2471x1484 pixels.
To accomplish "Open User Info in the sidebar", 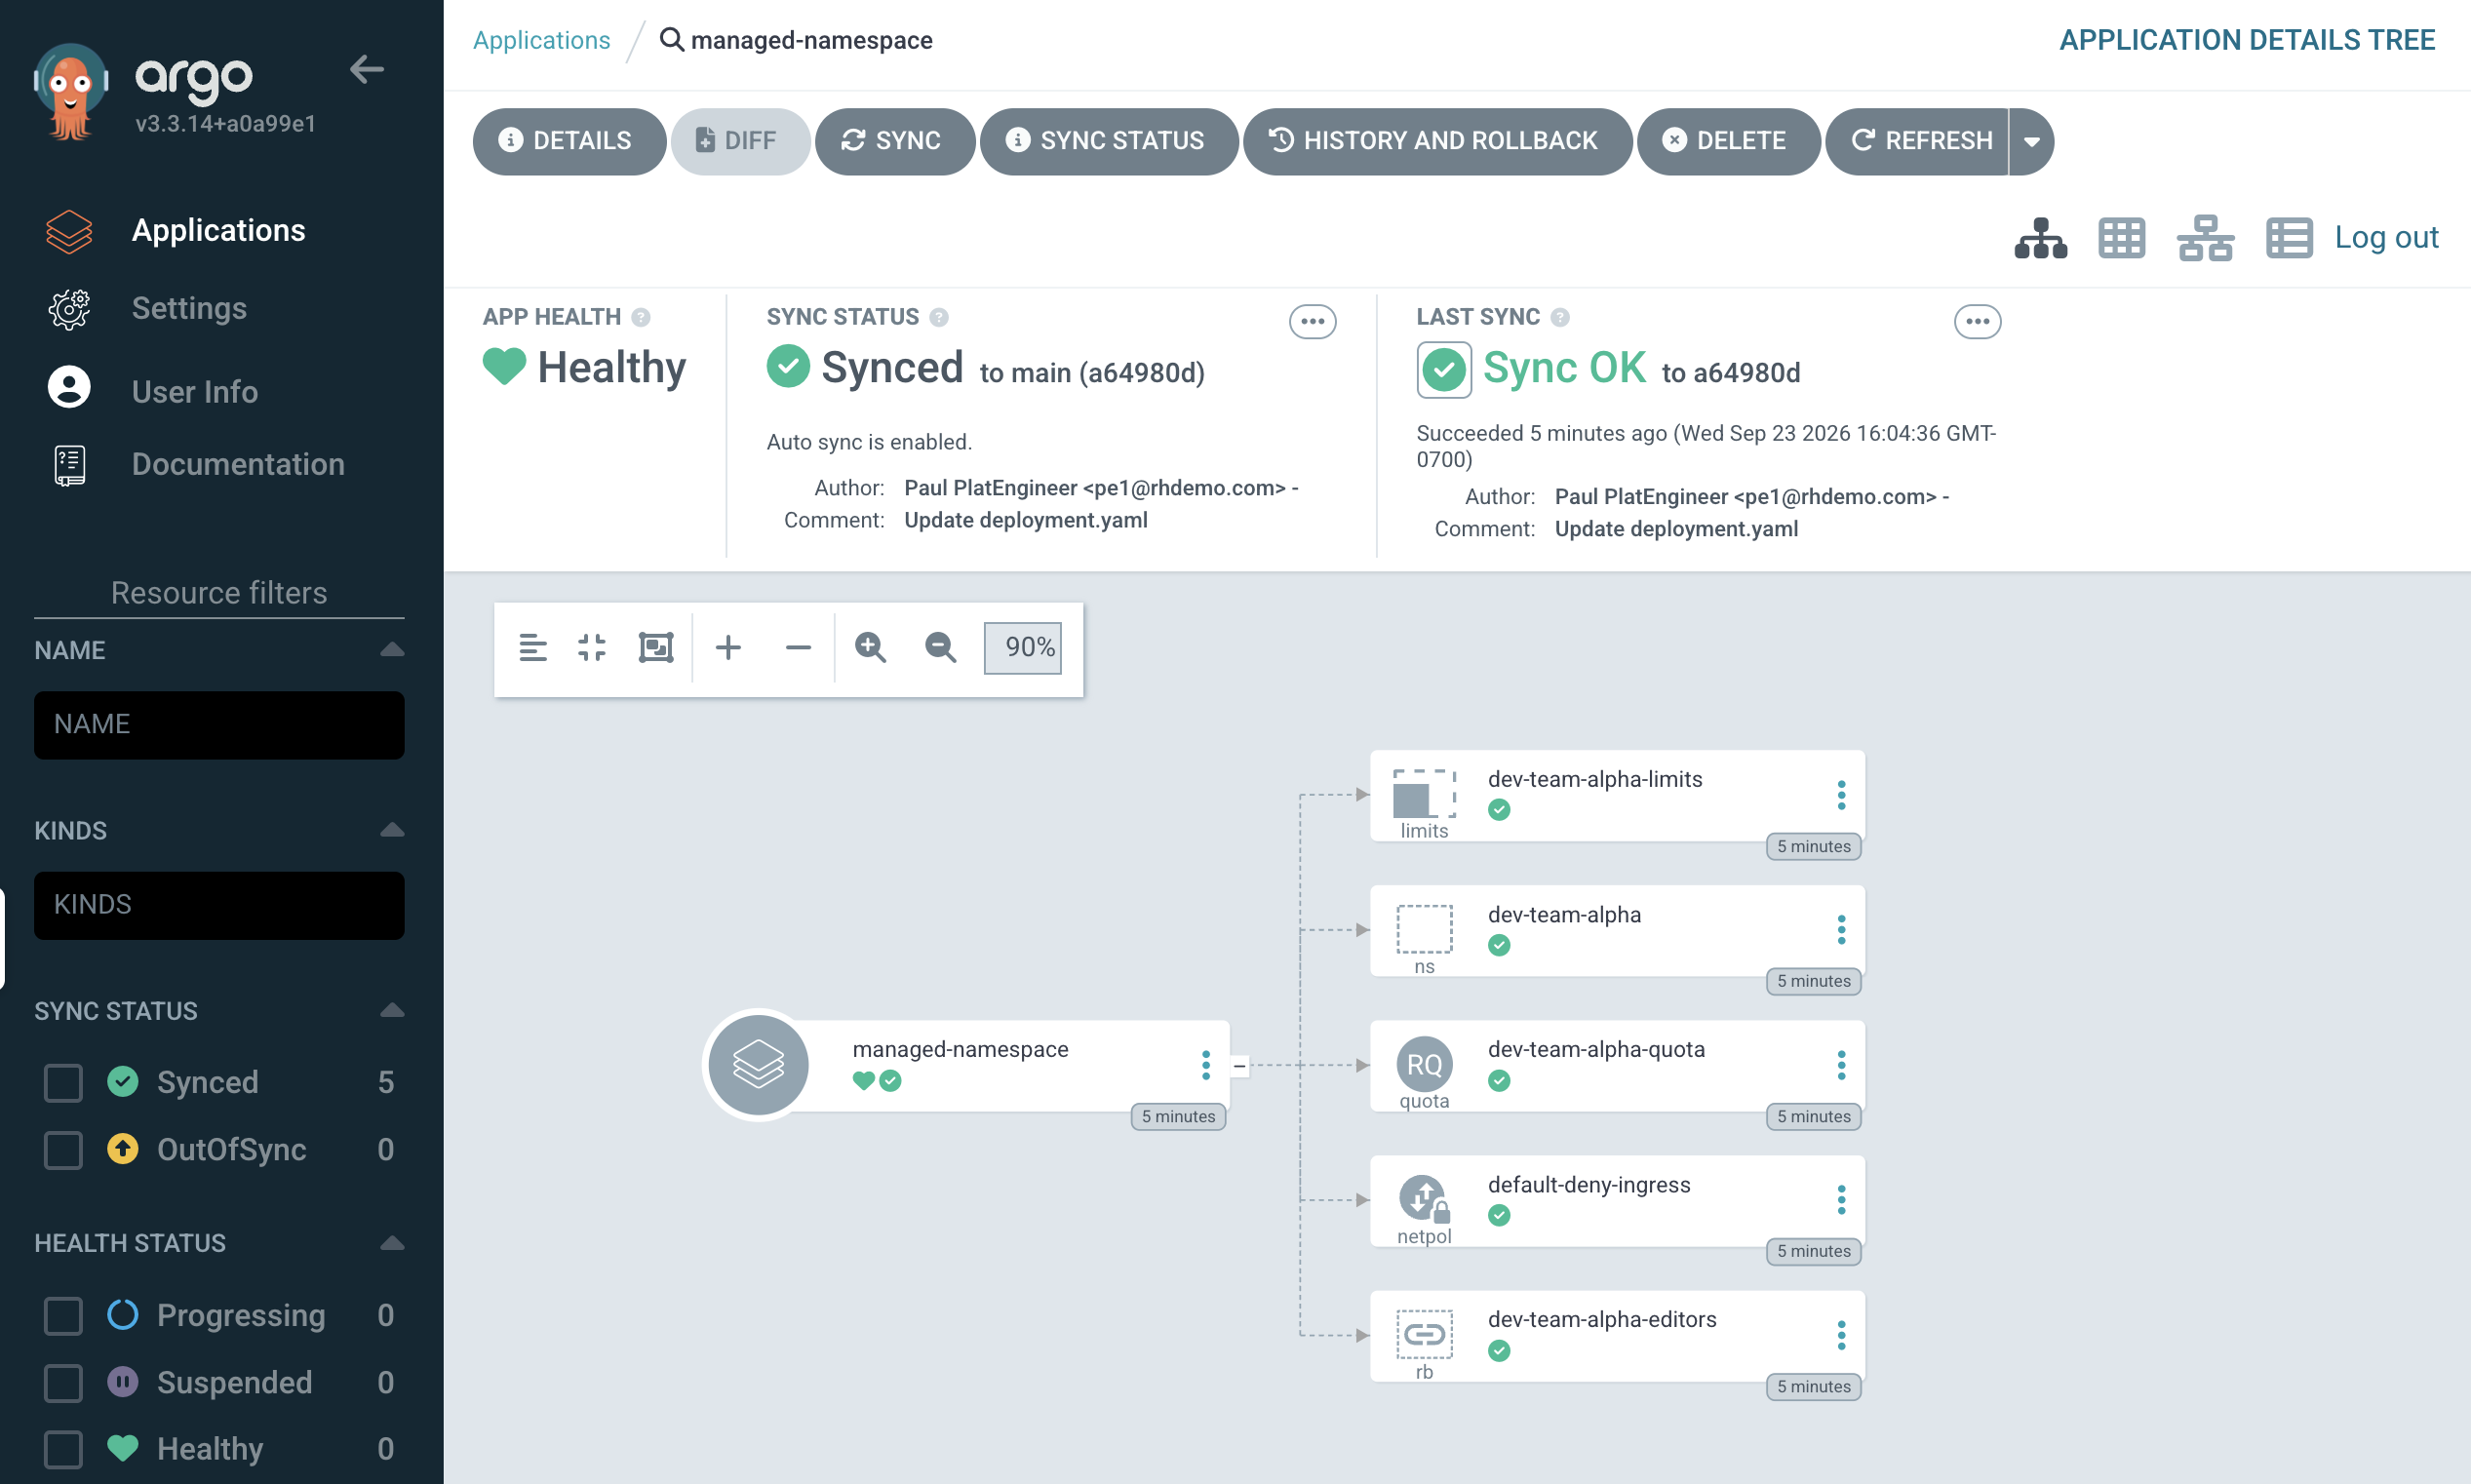I will [194, 391].
